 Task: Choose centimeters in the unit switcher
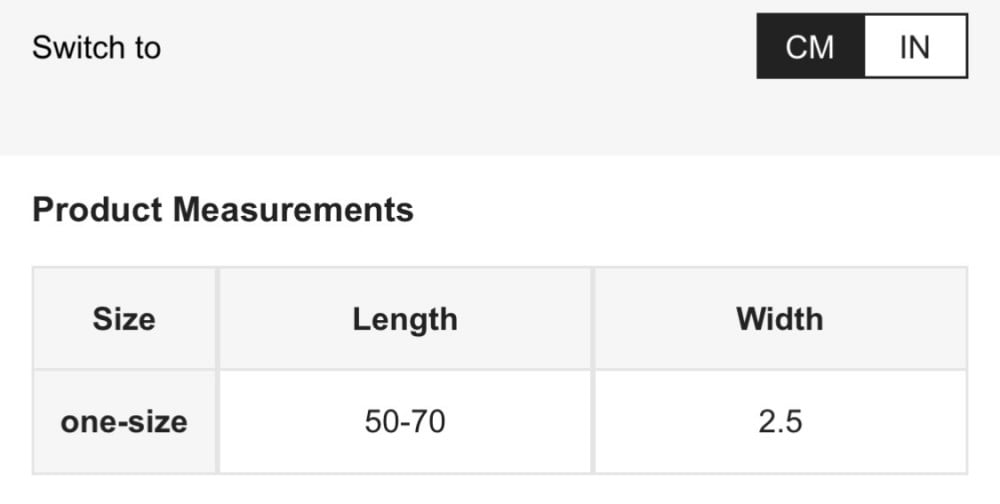810,46
